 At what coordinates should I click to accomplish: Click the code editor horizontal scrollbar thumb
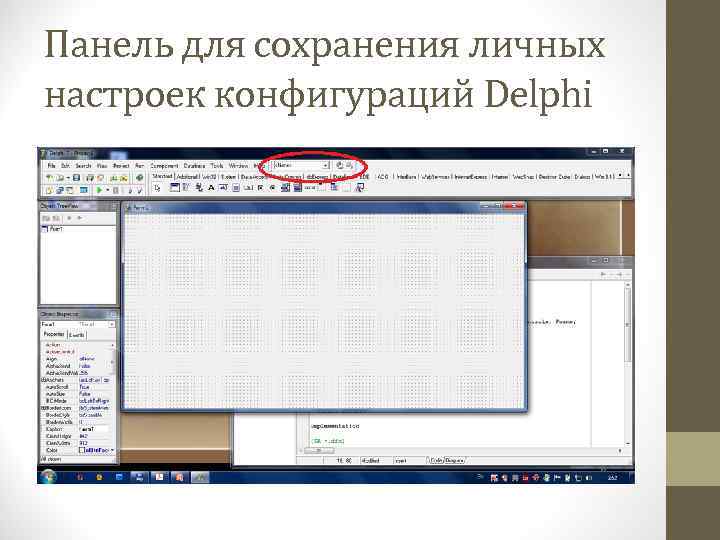[x=319, y=450]
